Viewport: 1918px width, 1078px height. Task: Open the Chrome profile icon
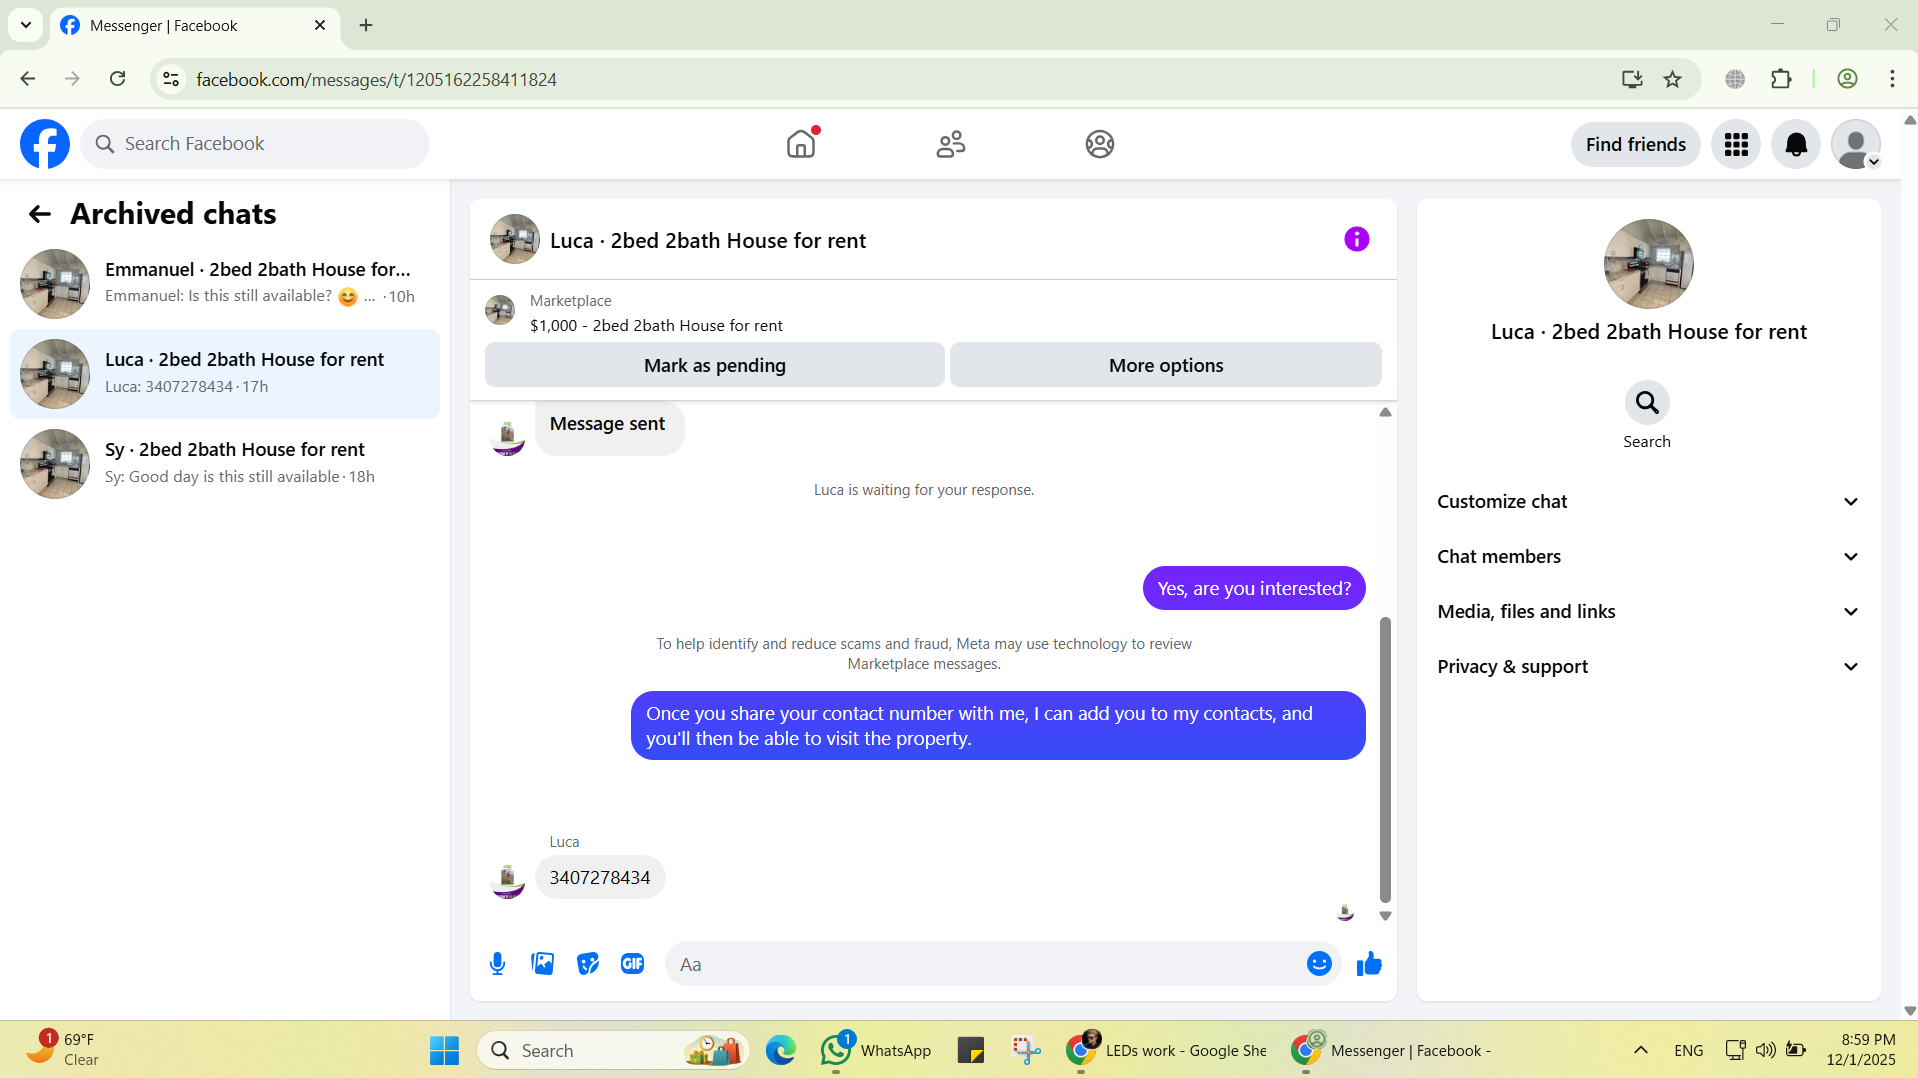(1847, 79)
